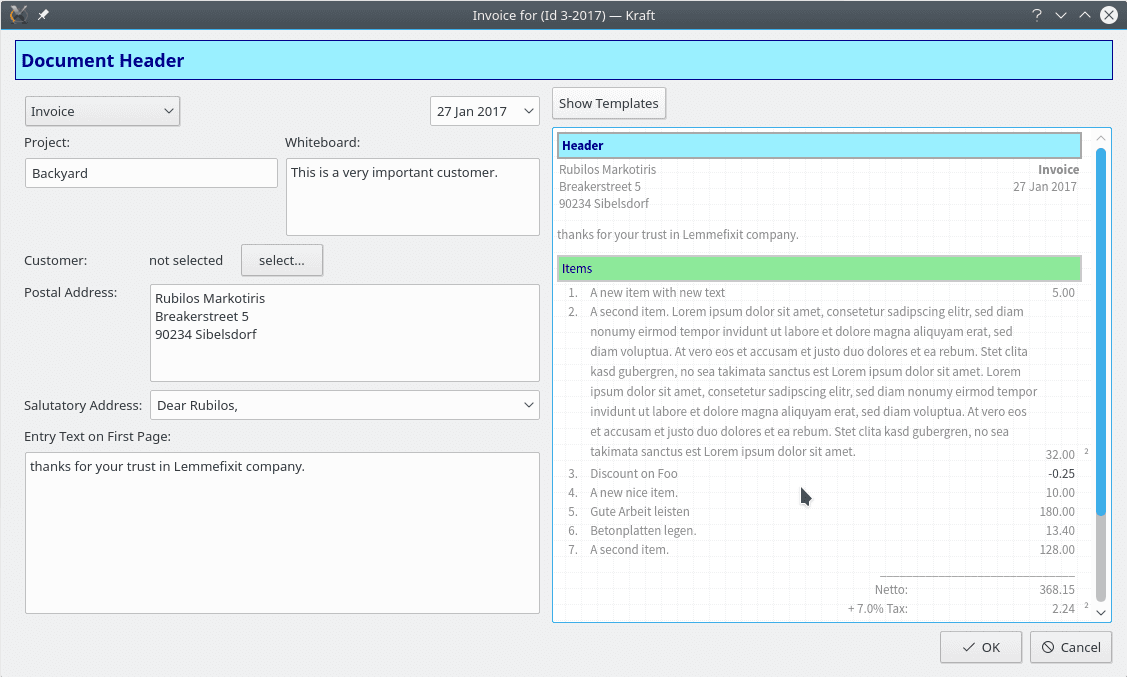Close the invoice window
1127x677 pixels.
point(1108,15)
